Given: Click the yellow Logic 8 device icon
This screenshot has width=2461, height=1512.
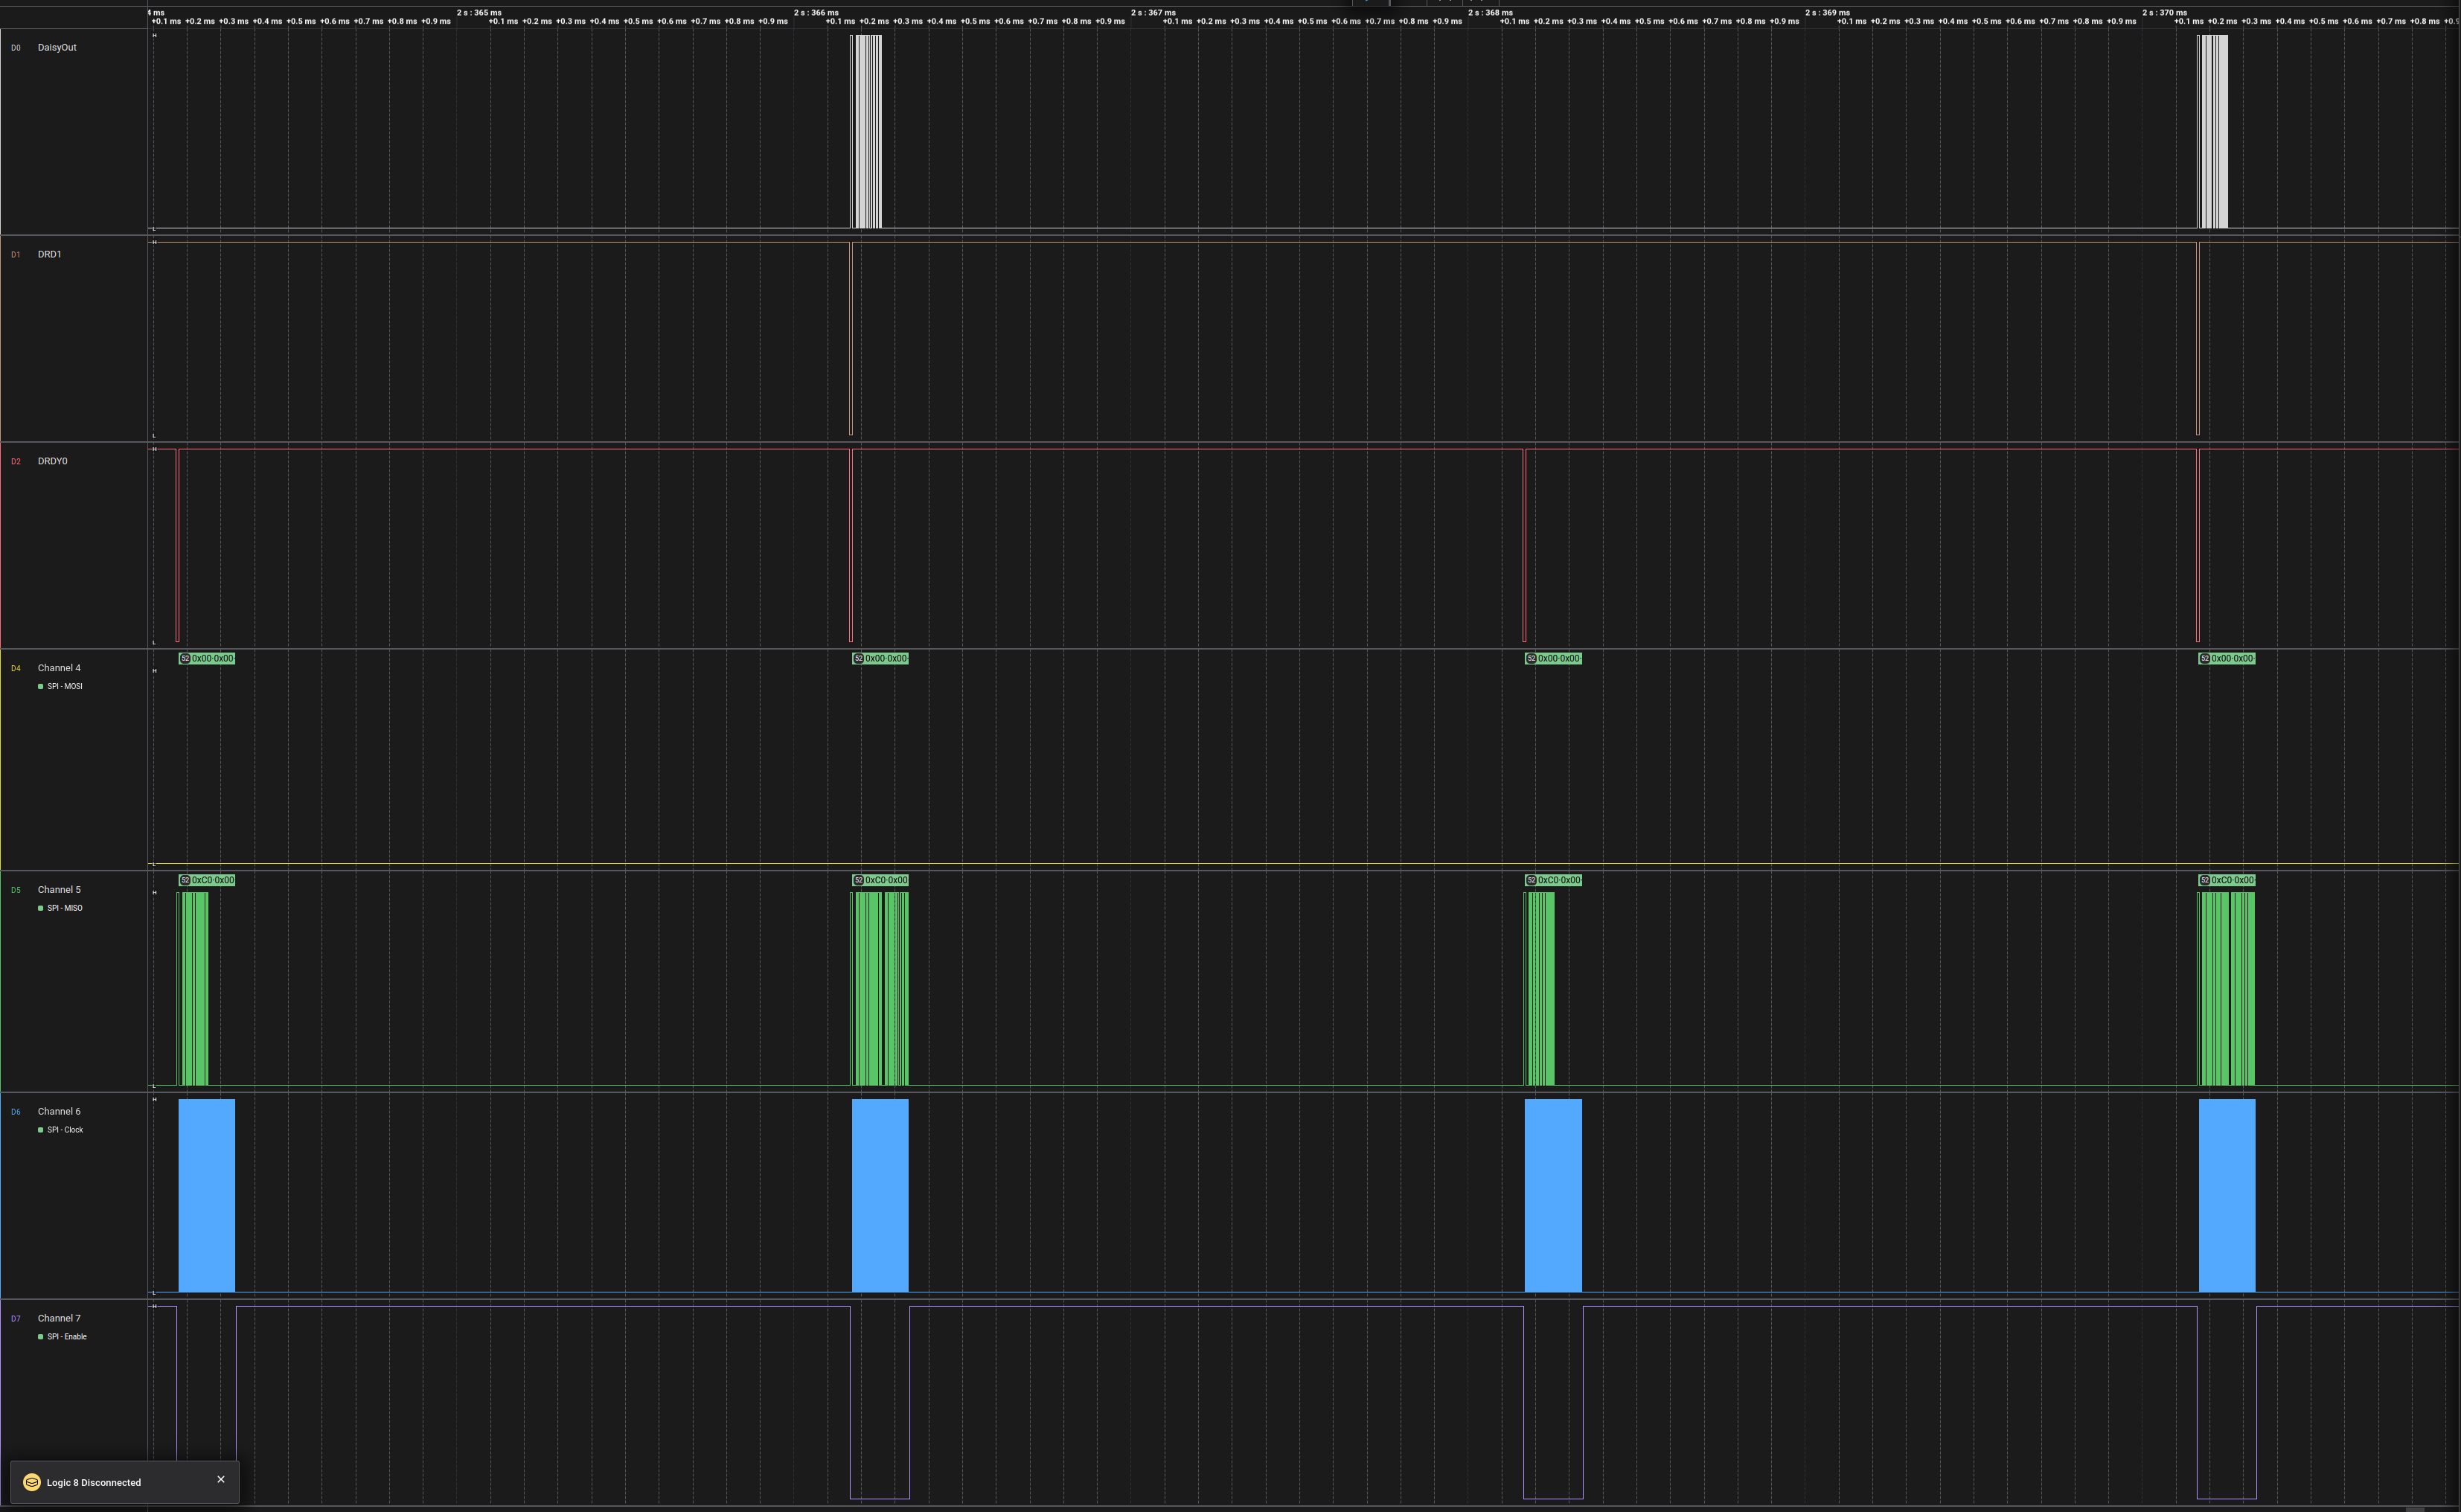Looking at the screenshot, I should coord(32,1482).
